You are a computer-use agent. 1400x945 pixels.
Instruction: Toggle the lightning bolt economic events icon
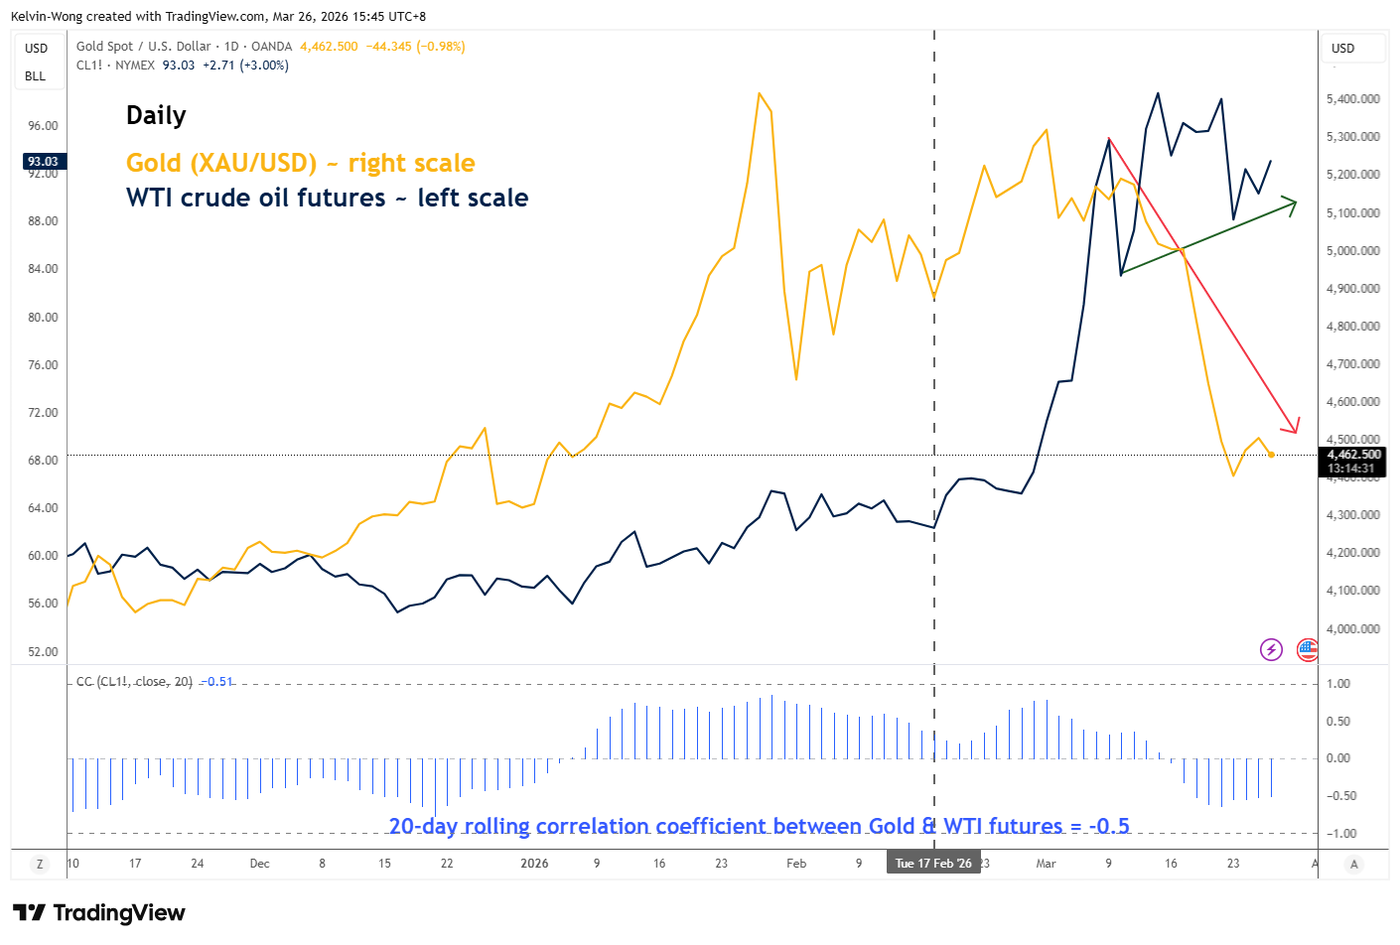click(x=1271, y=649)
